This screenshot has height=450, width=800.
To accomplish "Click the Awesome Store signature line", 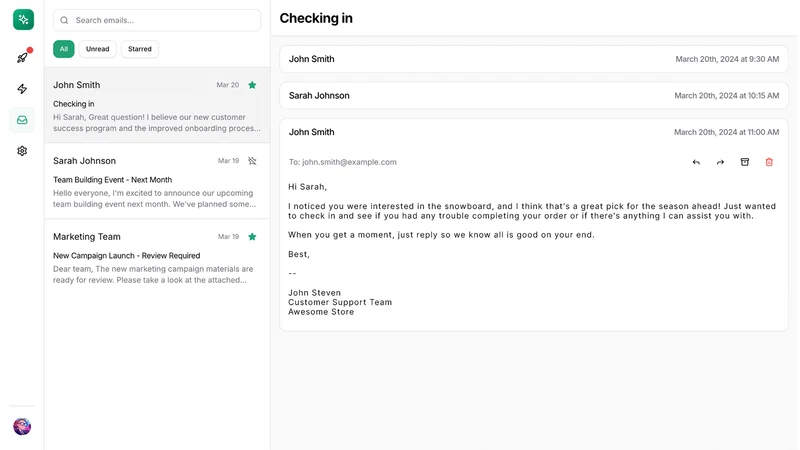I will [321, 312].
